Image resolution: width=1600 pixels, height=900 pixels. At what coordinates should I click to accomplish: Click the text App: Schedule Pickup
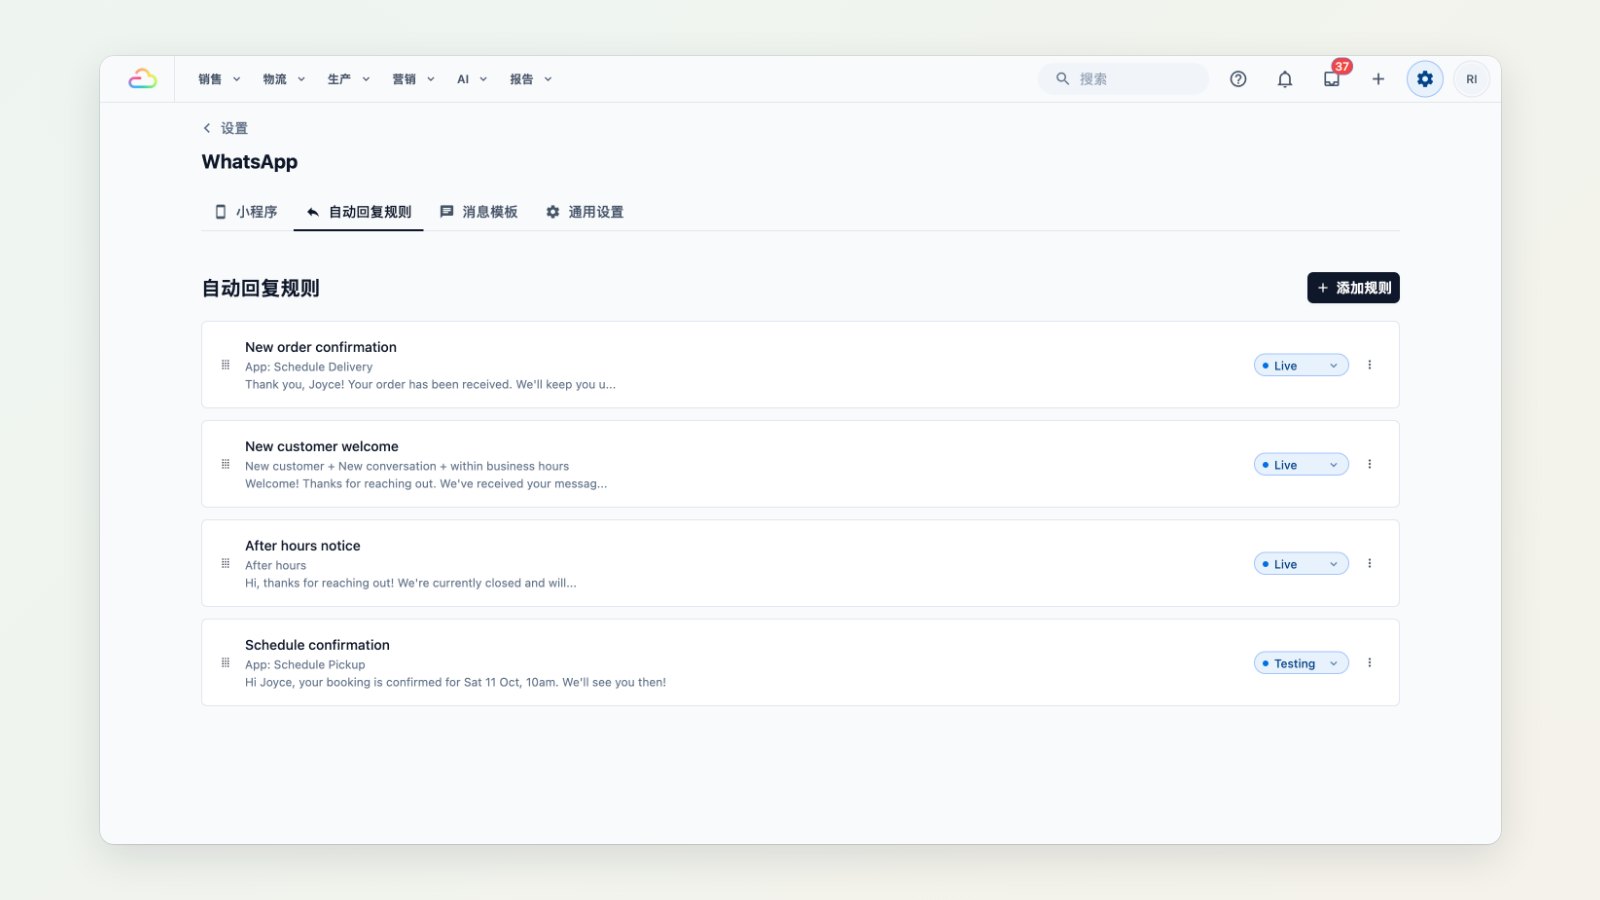[305, 665]
